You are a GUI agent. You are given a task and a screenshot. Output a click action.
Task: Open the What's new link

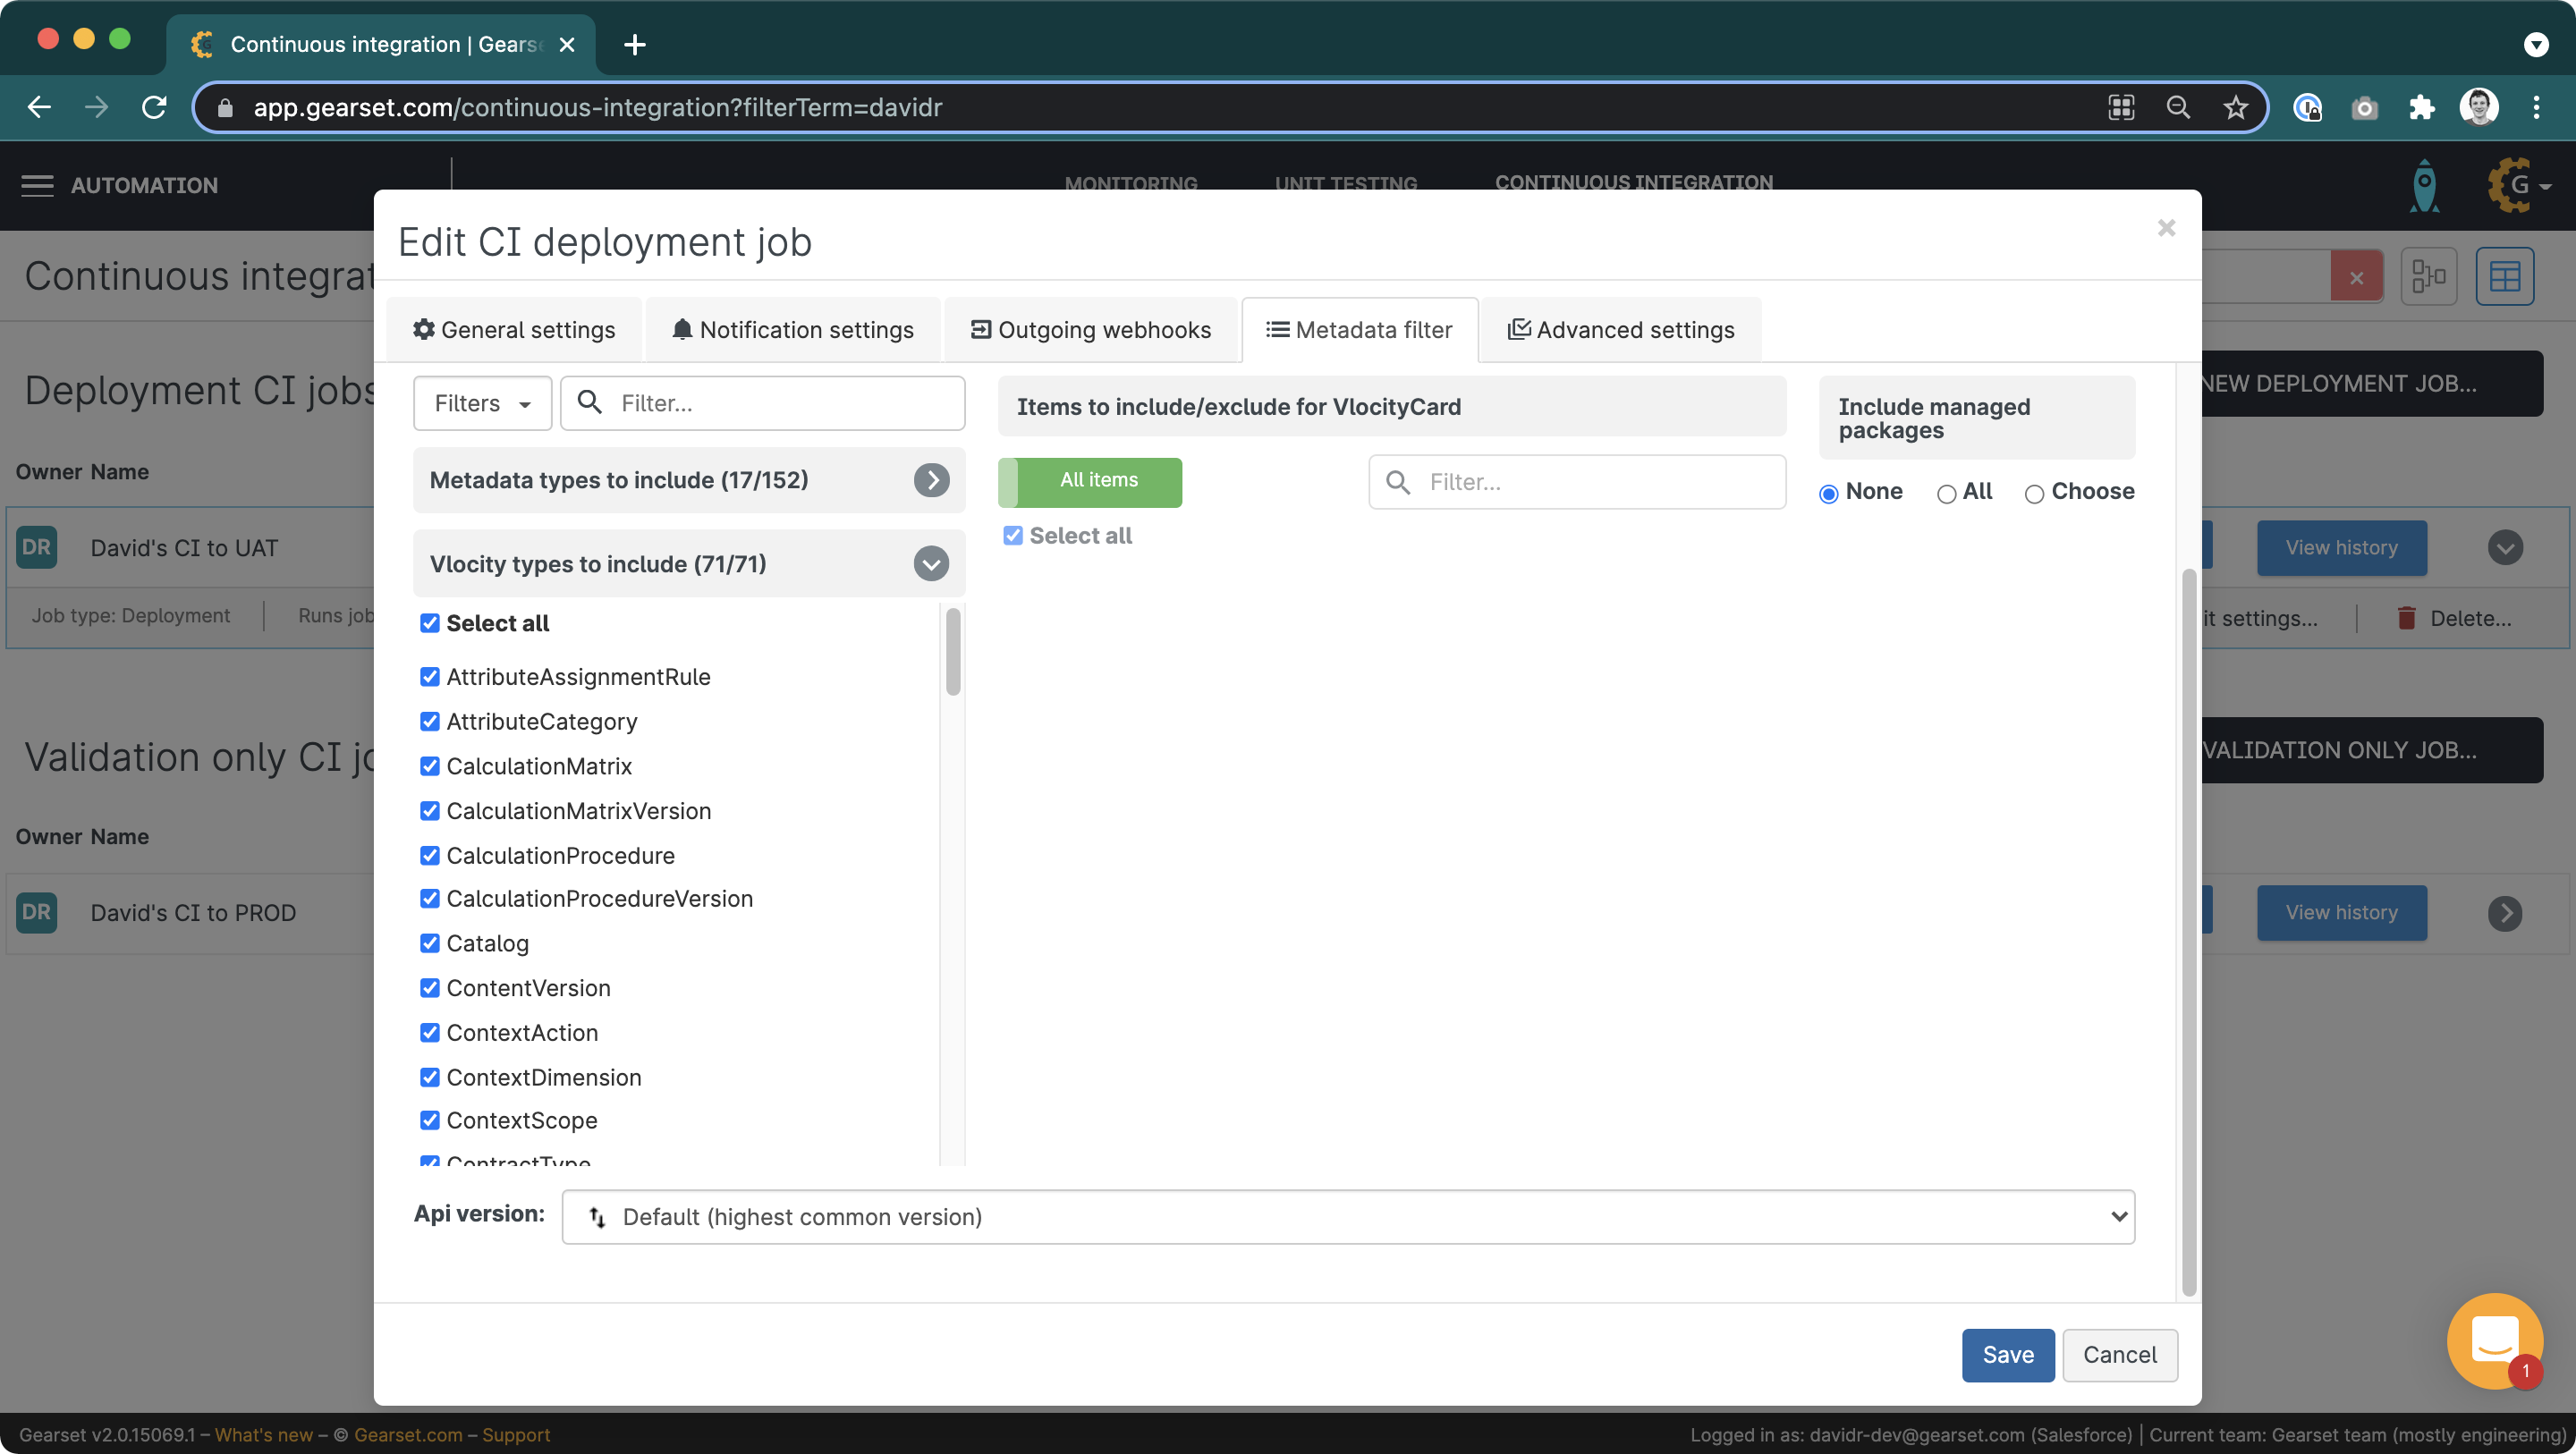[264, 1435]
